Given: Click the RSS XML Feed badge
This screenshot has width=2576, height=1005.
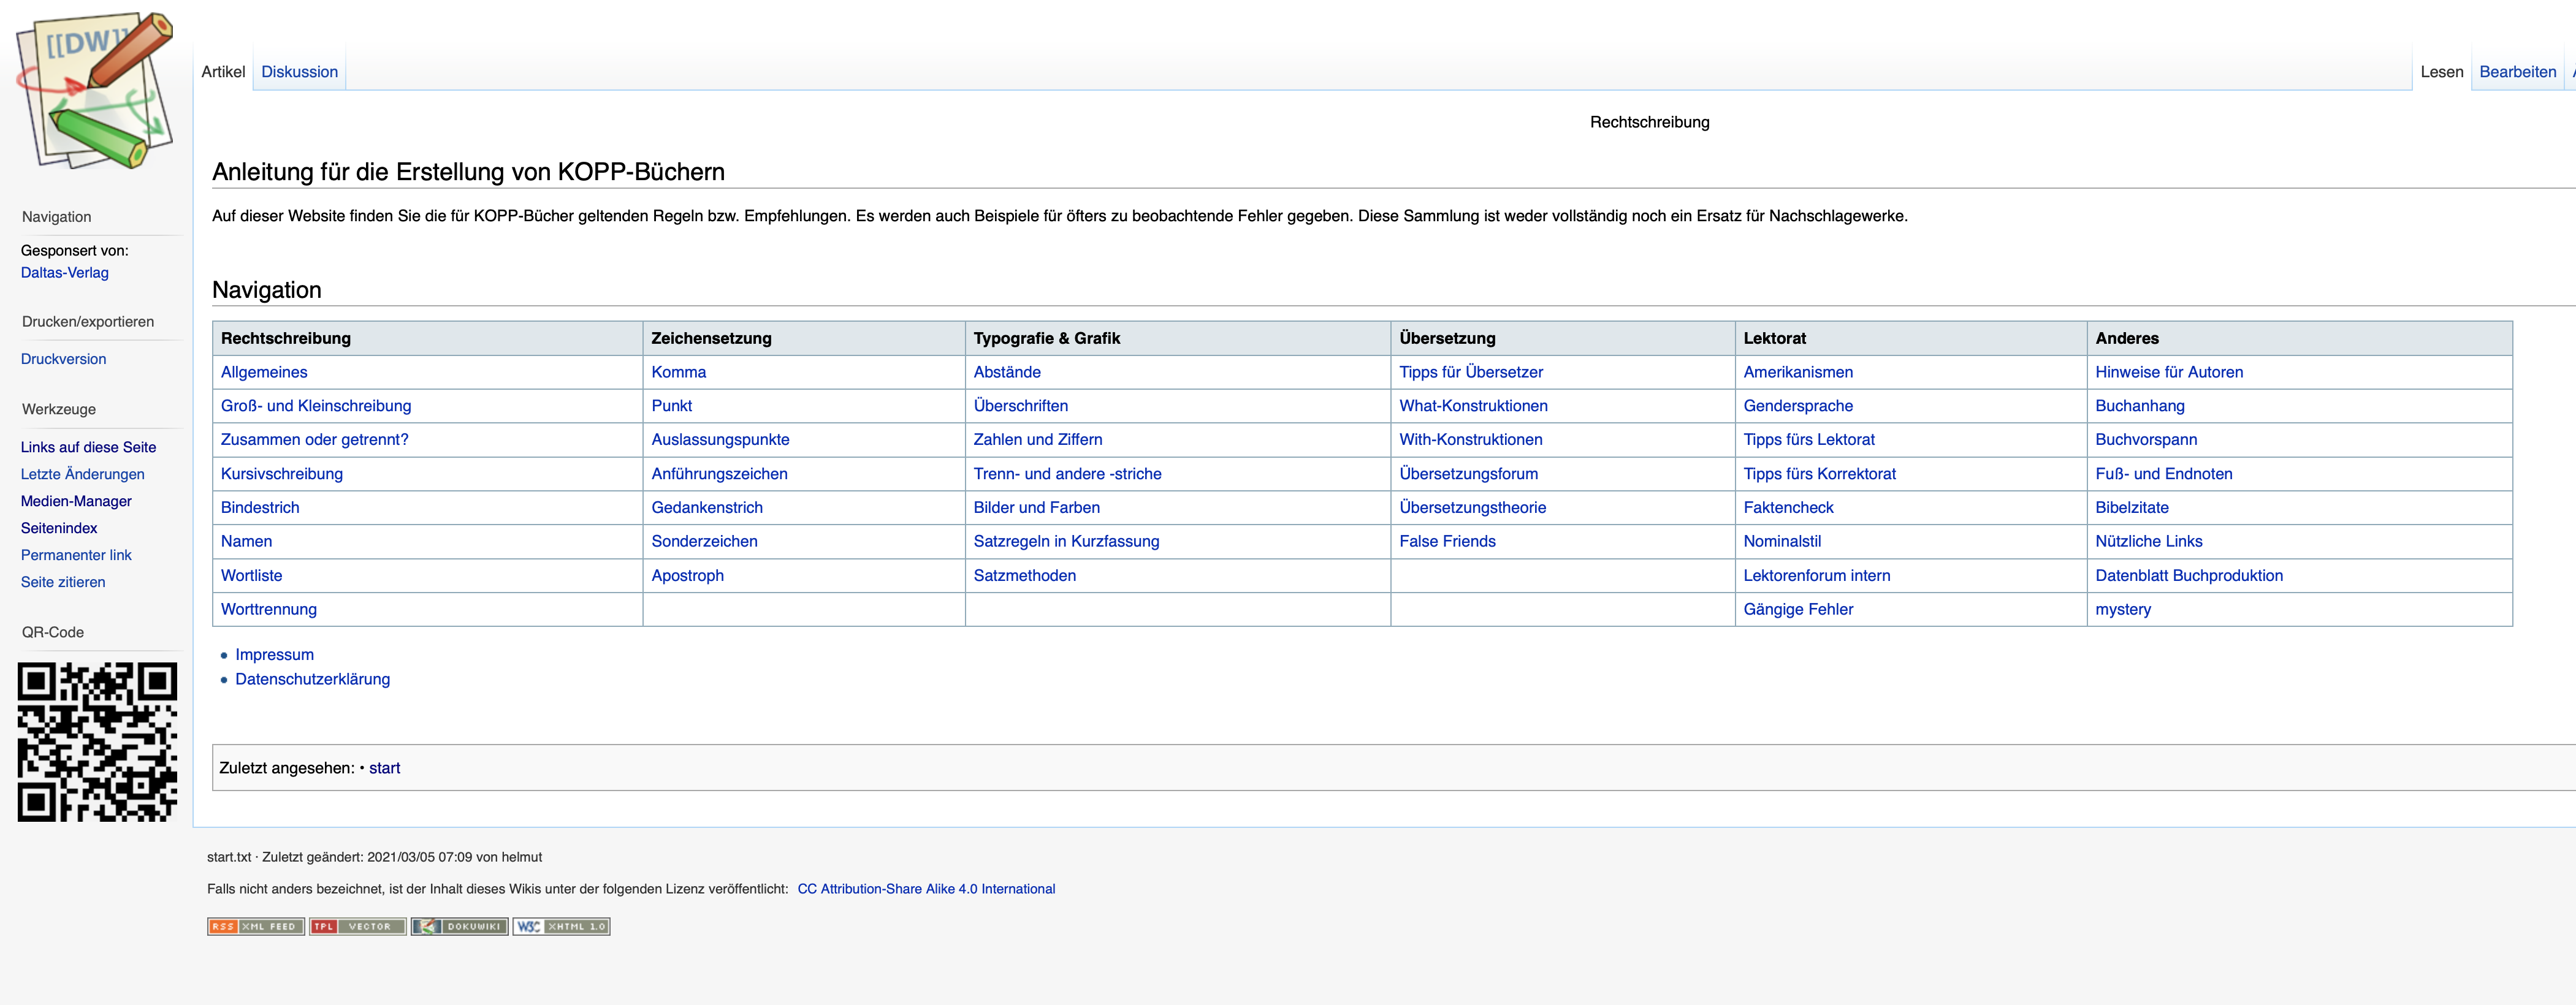Looking at the screenshot, I should tap(255, 926).
